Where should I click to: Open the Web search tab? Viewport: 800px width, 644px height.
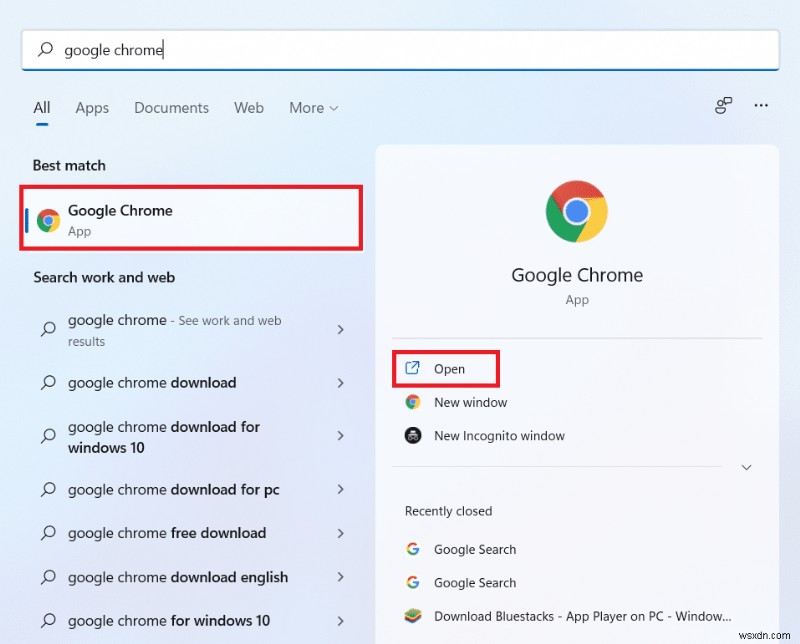point(249,107)
